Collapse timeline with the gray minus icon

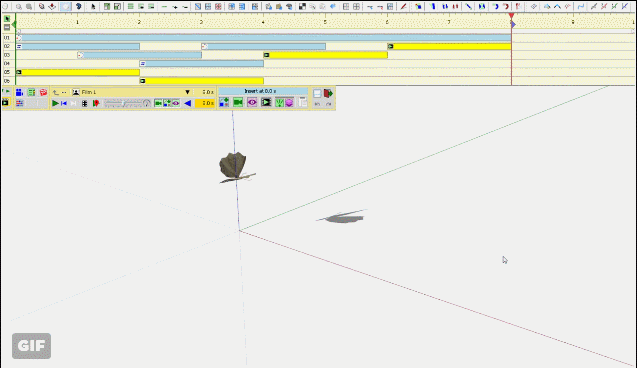tap(7, 27)
